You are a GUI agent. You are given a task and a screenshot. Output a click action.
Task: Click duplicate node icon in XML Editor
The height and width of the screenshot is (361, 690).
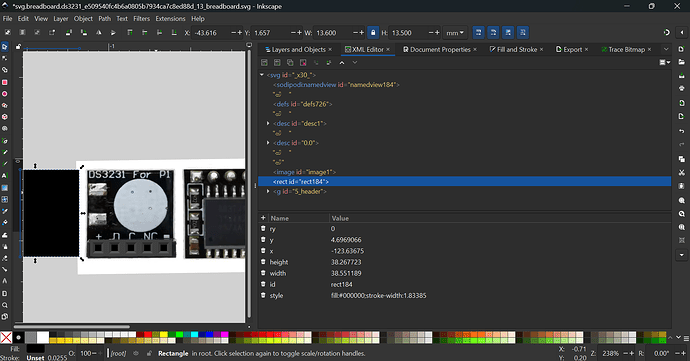pos(290,63)
